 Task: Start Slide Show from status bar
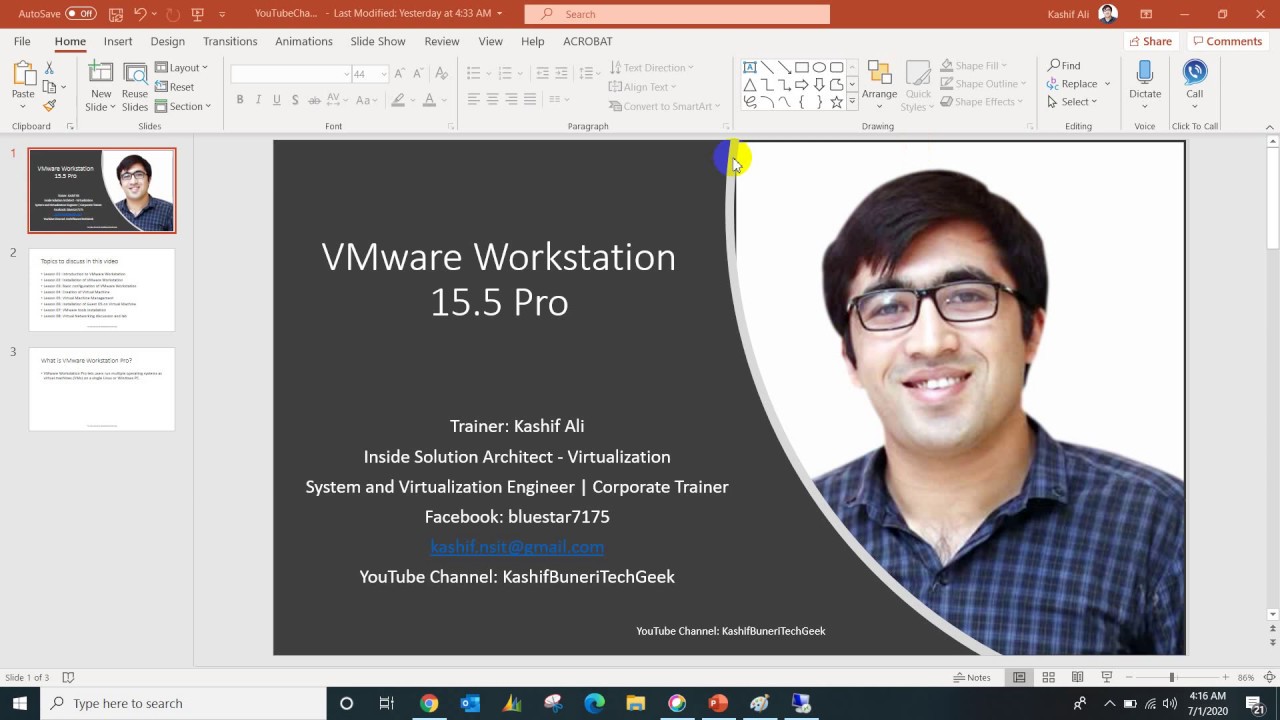(1106, 677)
